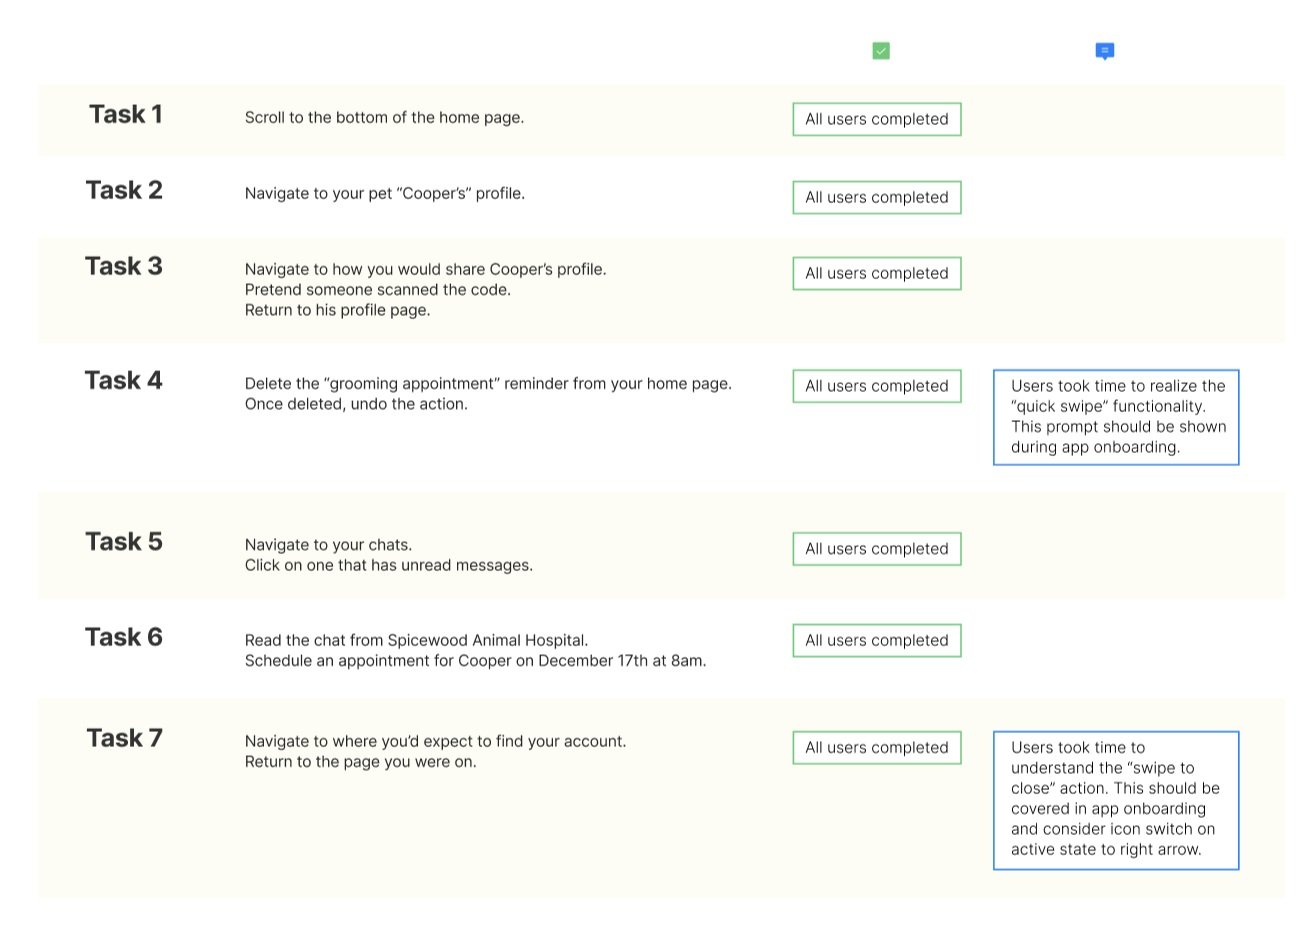Select the Task 1 heading
Screen dimensions: 1316x950
click(126, 114)
